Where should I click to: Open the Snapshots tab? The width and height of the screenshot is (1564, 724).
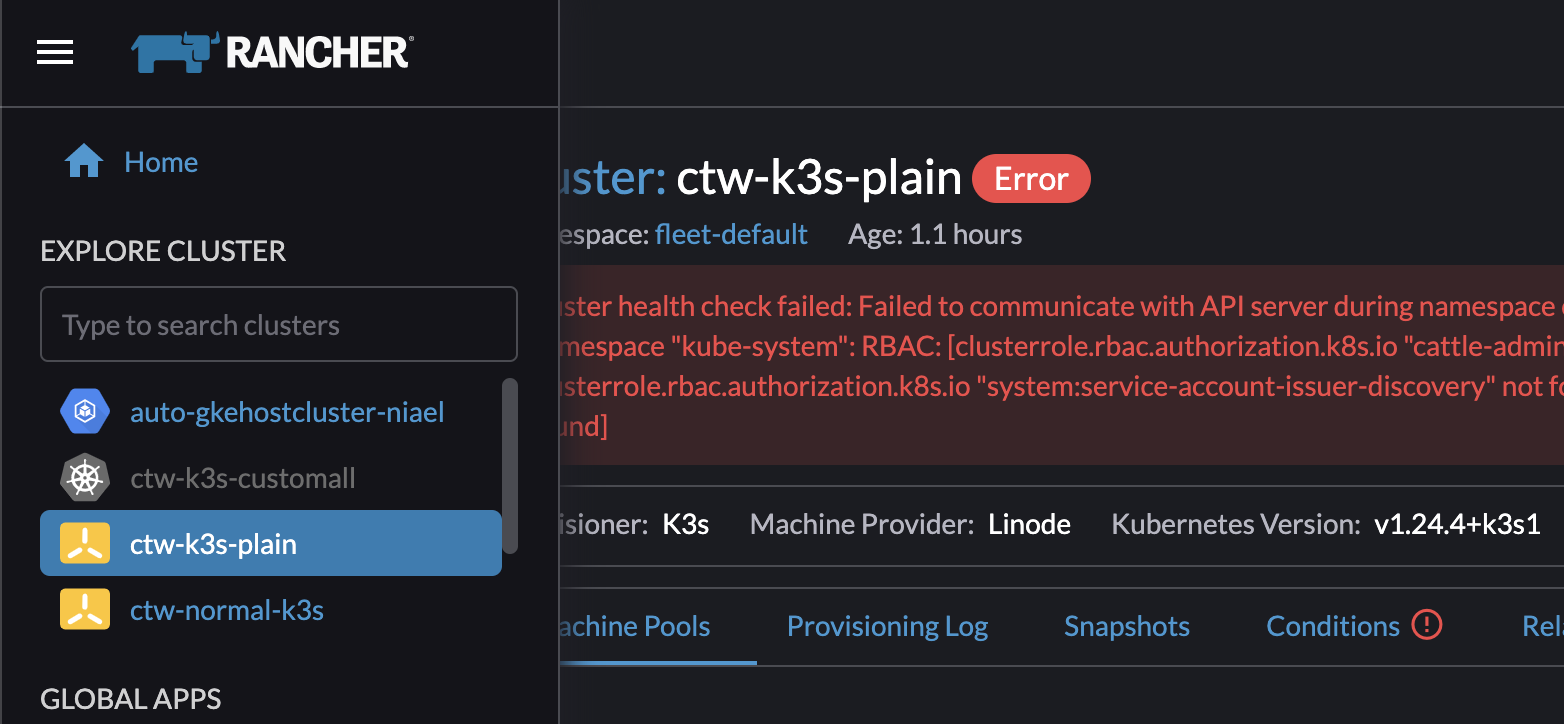pyautogui.click(x=1126, y=625)
